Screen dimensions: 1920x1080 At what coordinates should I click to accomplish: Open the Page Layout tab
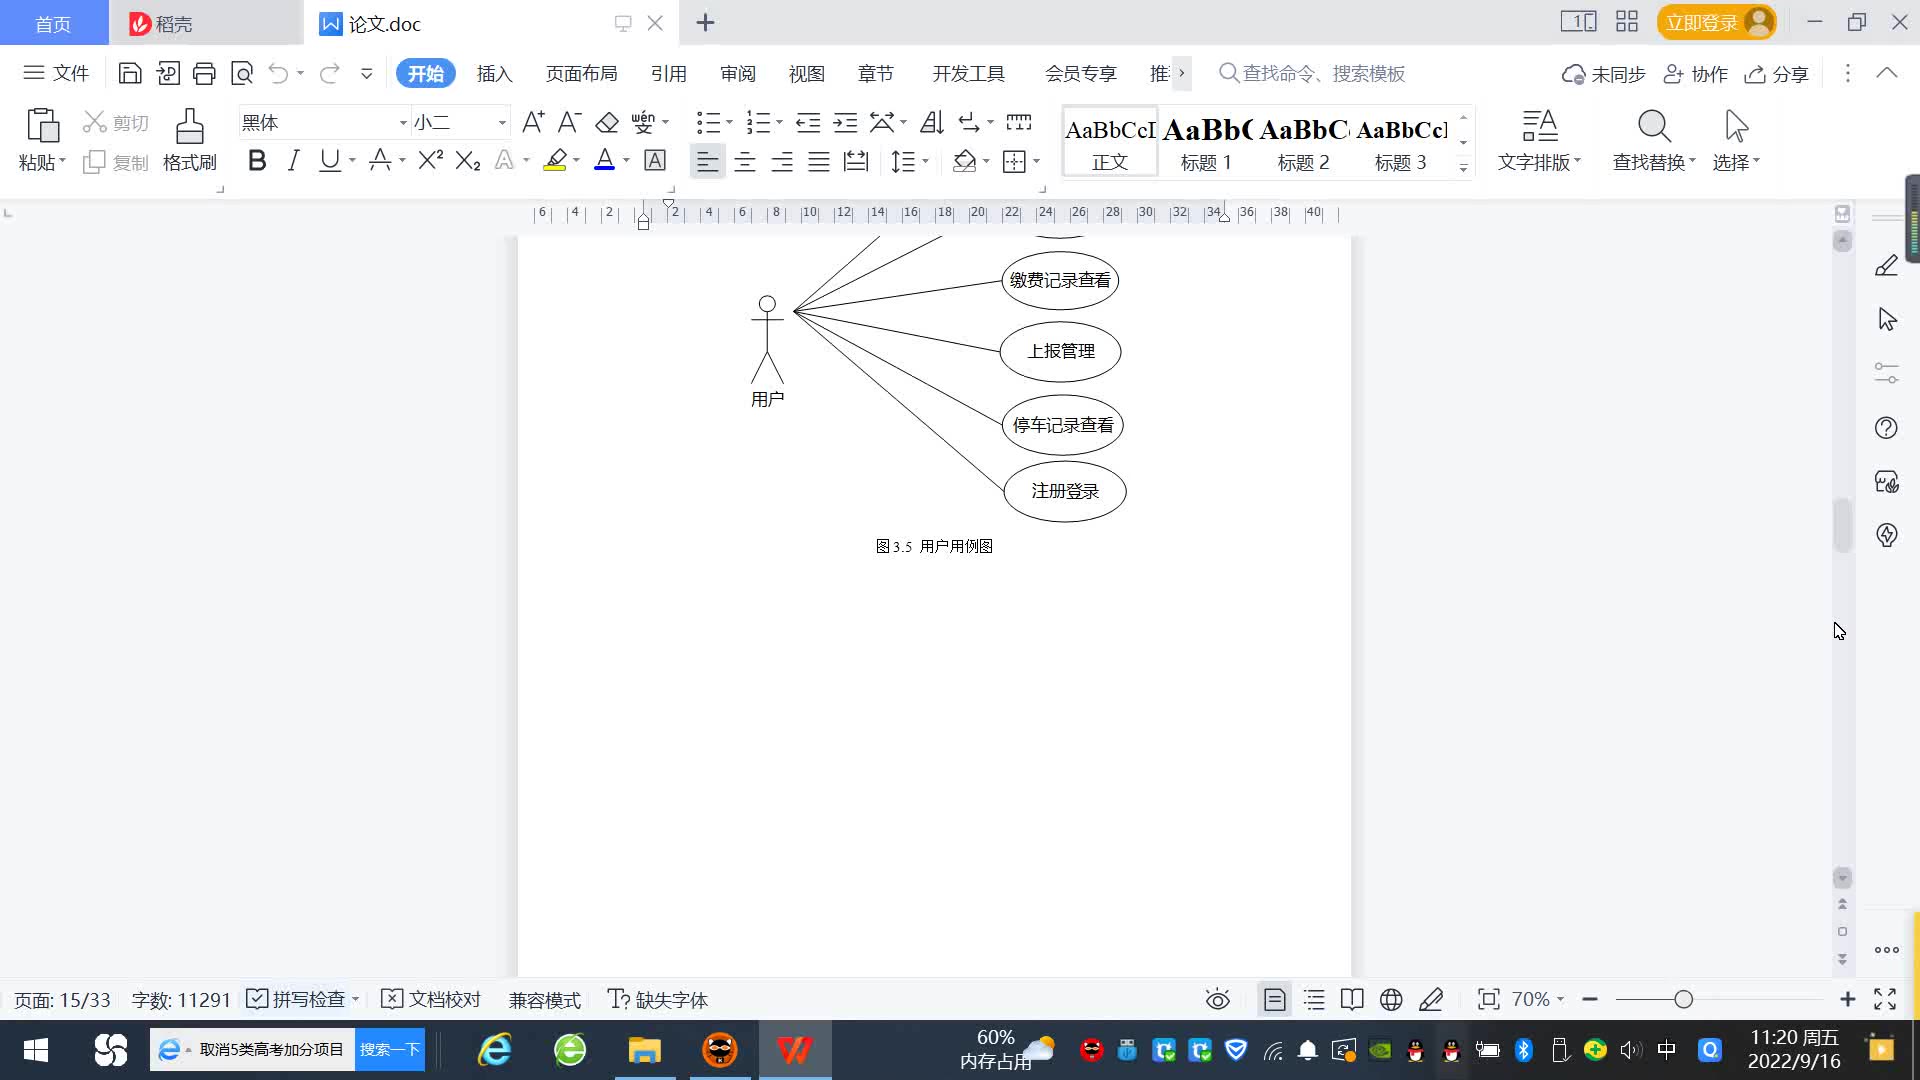coord(581,73)
